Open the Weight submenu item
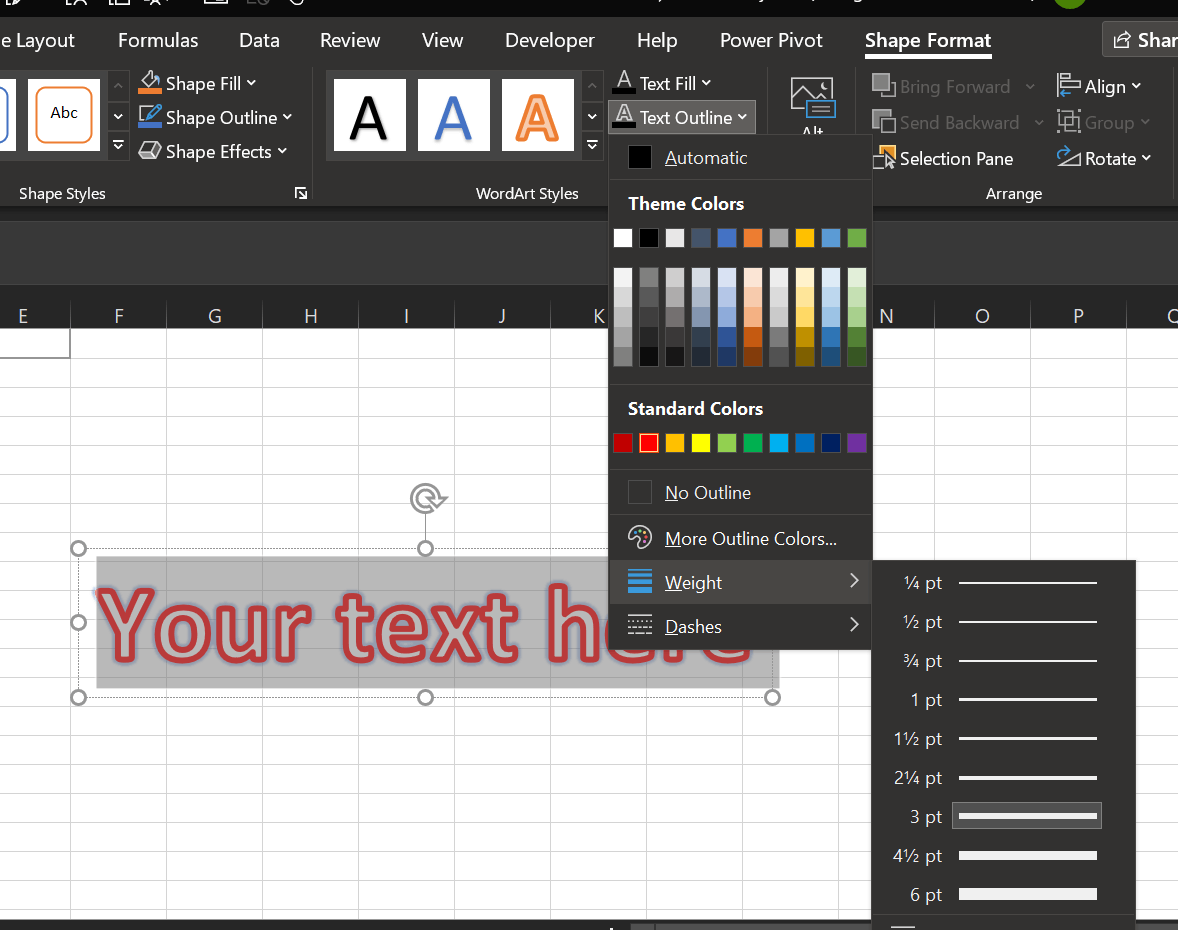 [740, 581]
